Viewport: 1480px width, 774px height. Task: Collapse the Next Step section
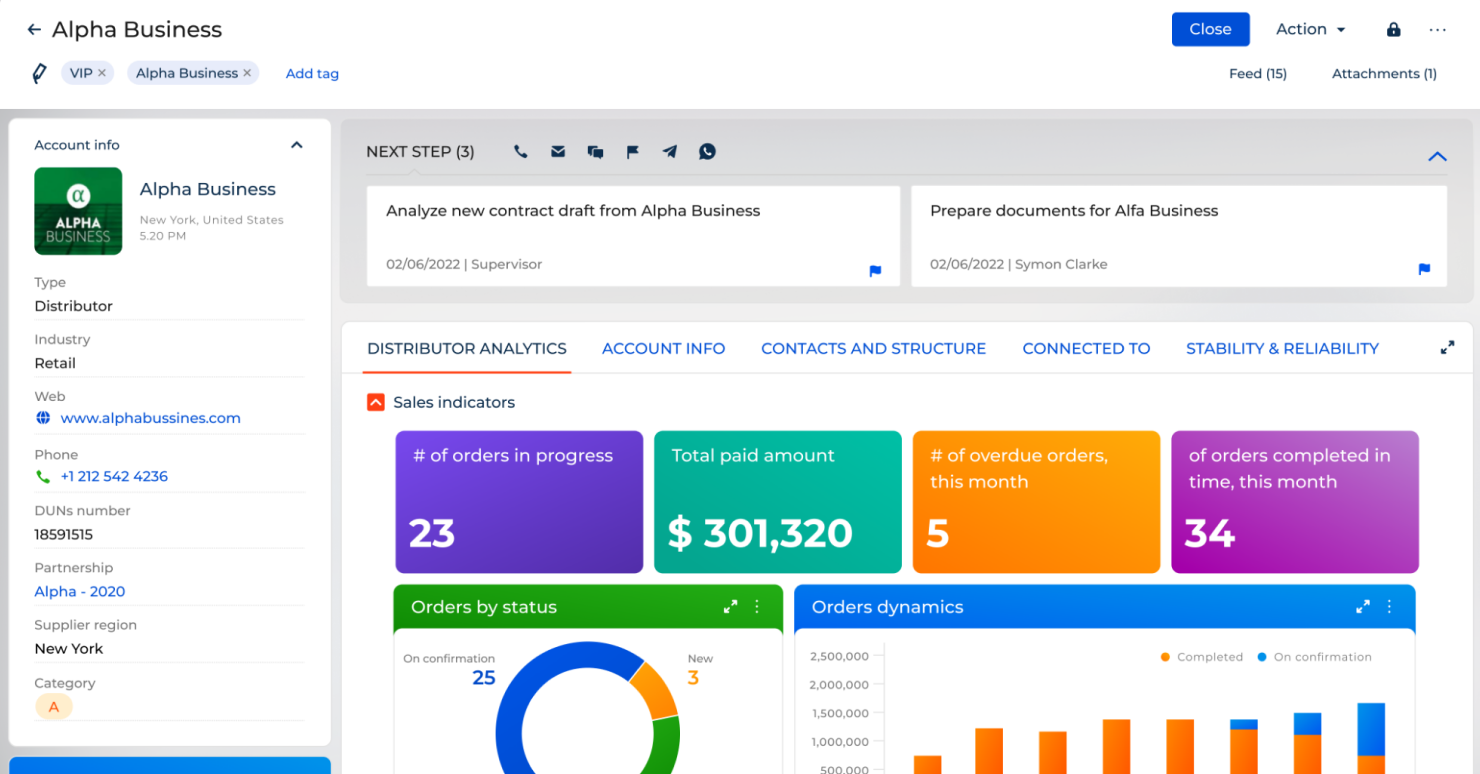point(1437,156)
